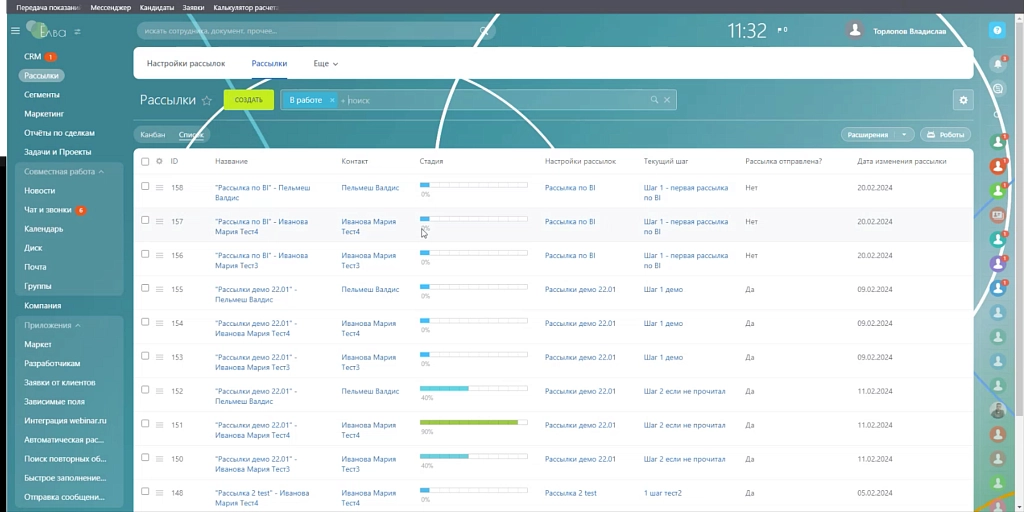The image size is (1024, 512).
Task: Open 'Шаг 2 если не прочитал' in row 151
Action: tap(684, 425)
